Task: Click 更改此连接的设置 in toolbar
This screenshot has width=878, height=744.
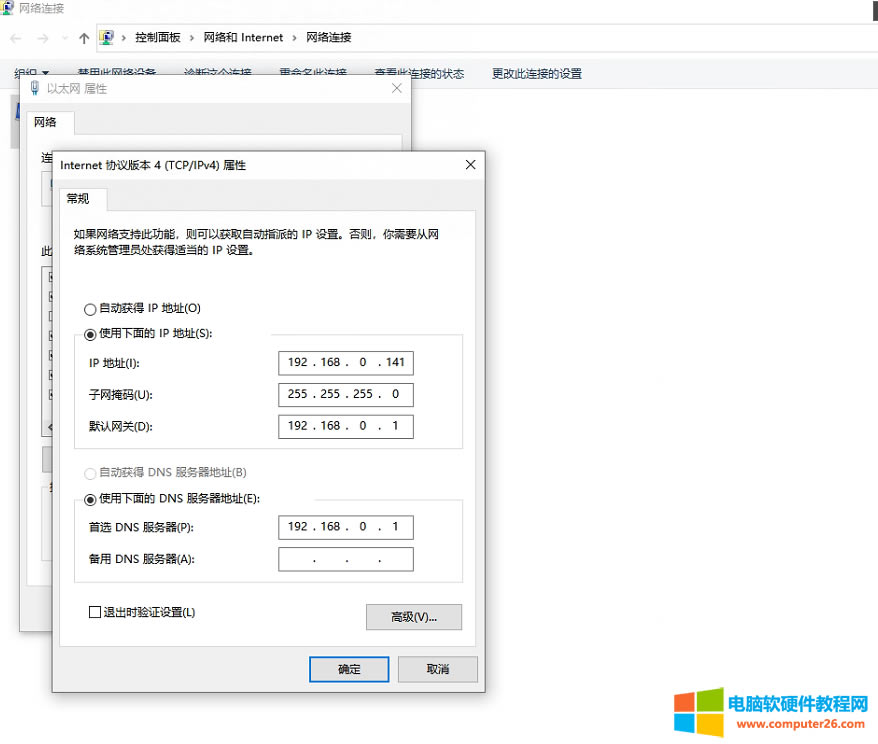Action: 536,73
